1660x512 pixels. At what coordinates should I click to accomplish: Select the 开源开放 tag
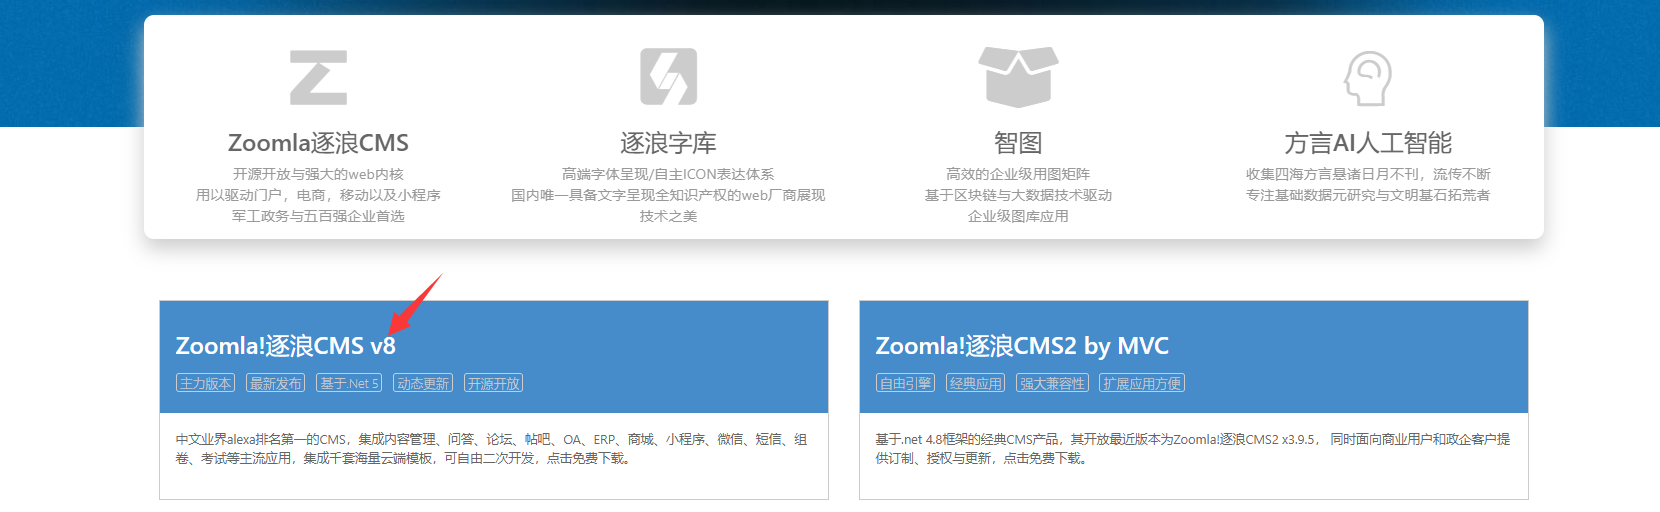(x=494, y=383)
